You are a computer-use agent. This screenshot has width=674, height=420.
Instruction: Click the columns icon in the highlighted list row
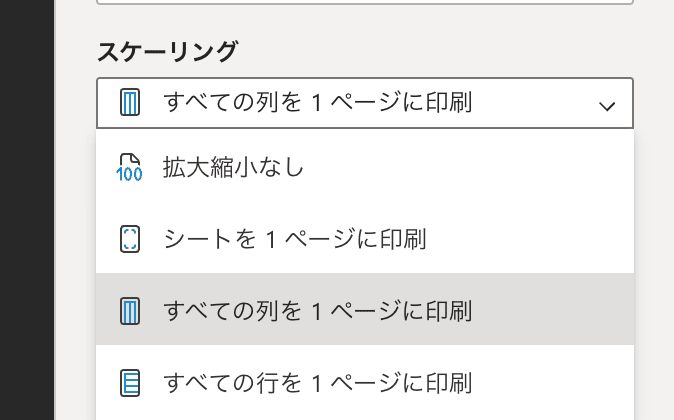[129, 310]
